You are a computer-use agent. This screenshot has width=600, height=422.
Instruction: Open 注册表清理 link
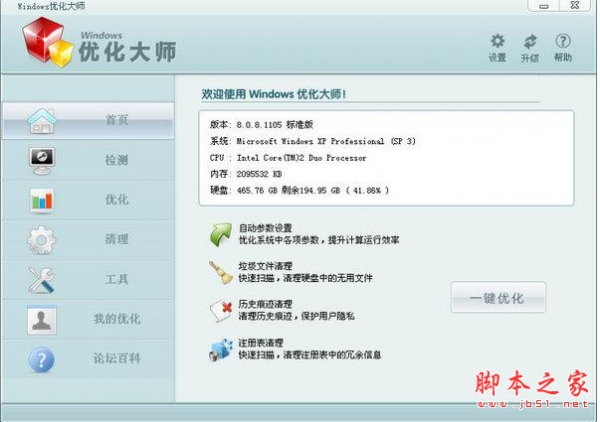(261, 343)
